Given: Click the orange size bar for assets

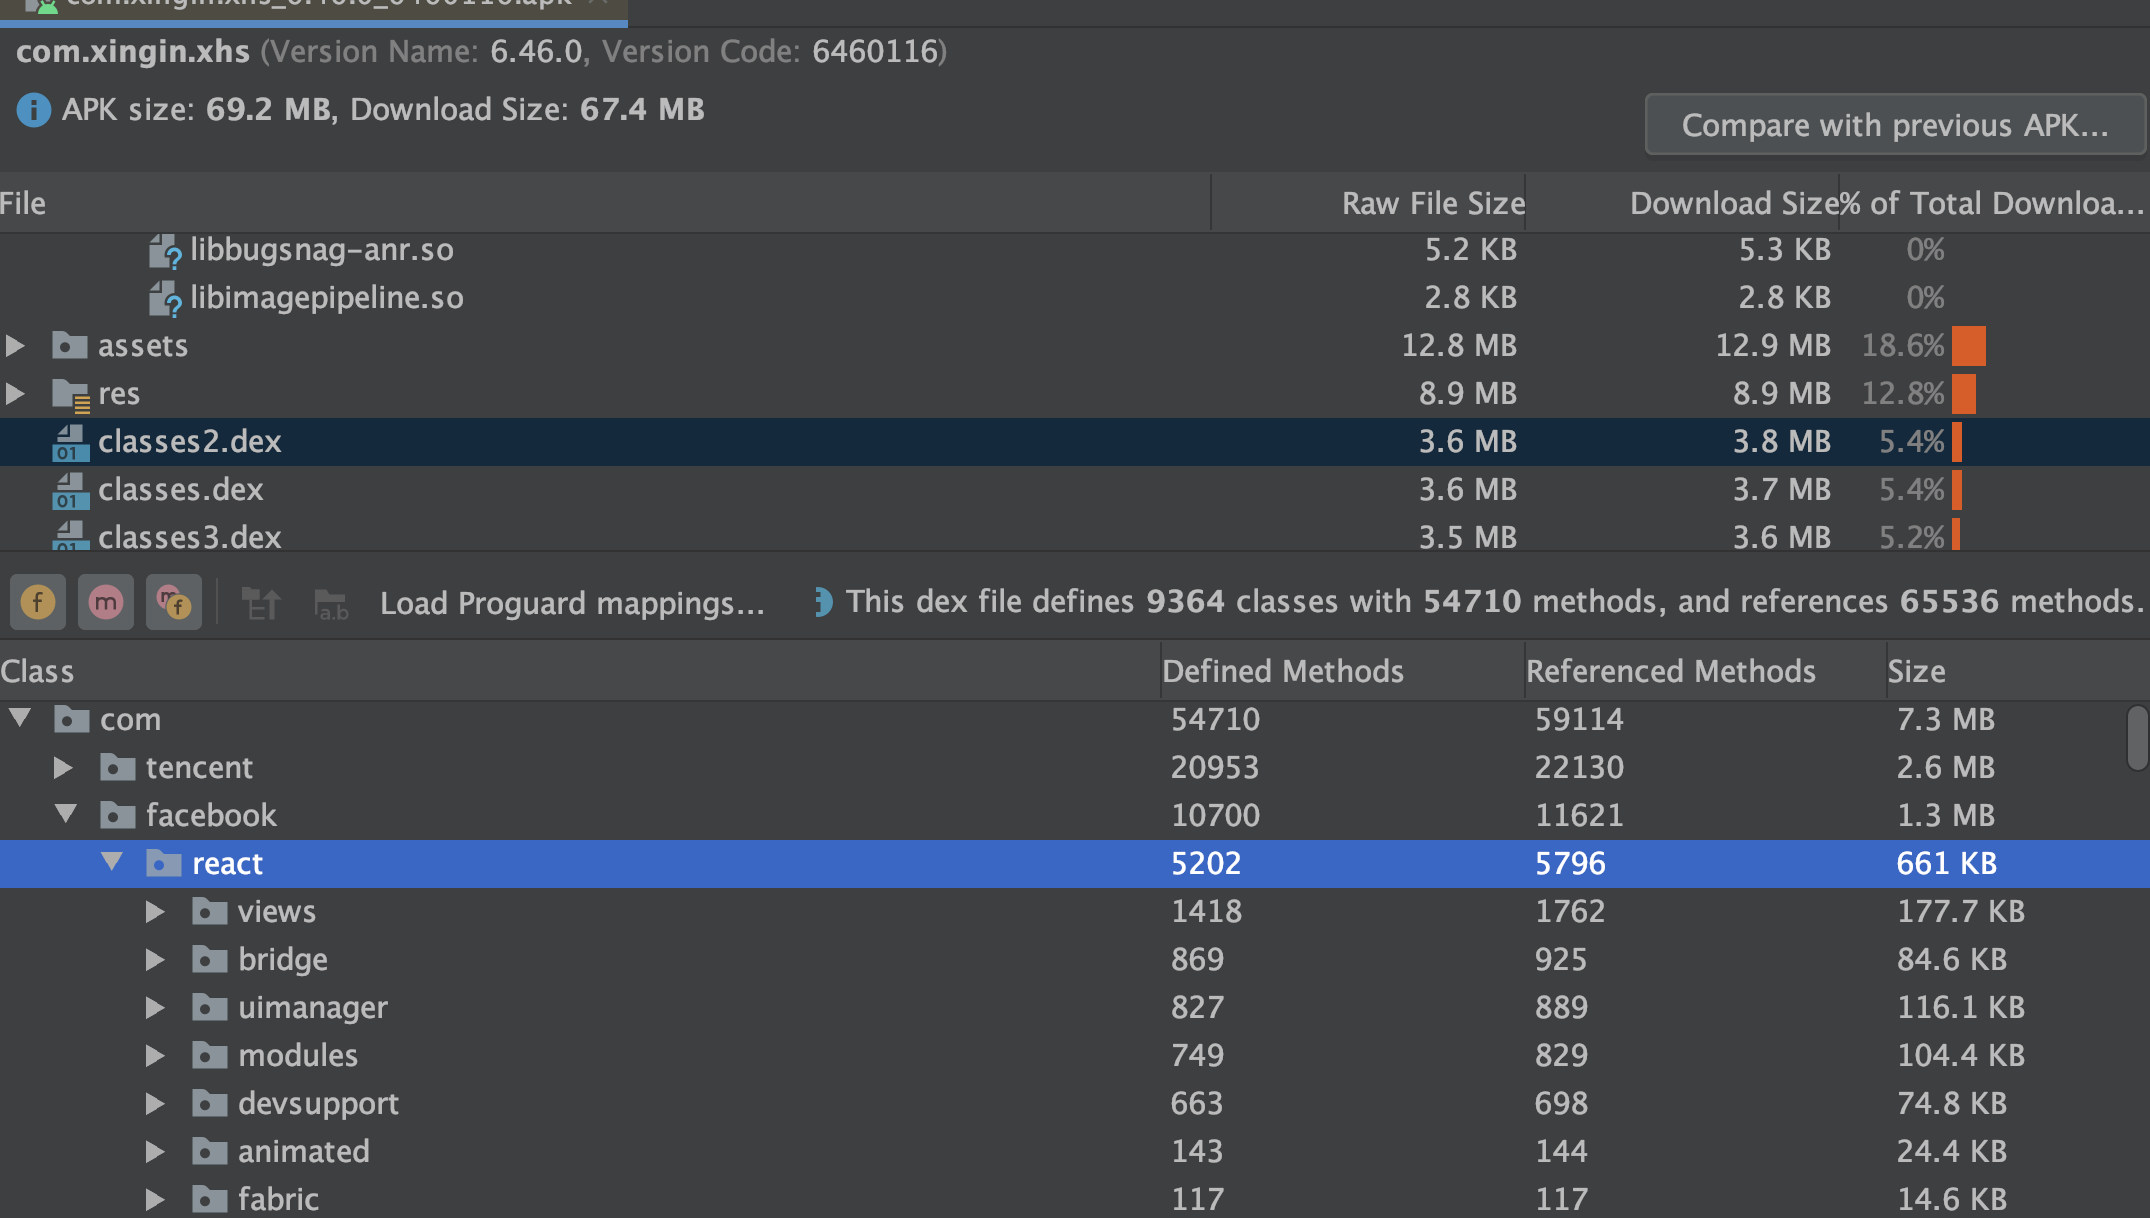Looking at the screenshot, I should click(x=1968, y=346).
